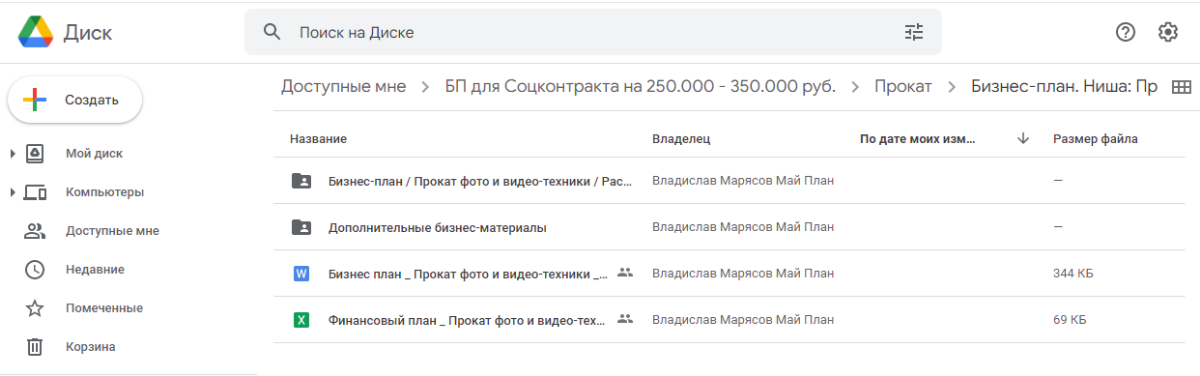Viewport: 1200px width, 376px height.
Task: Click the Размер файла column header
Action: coord(1095,139)
